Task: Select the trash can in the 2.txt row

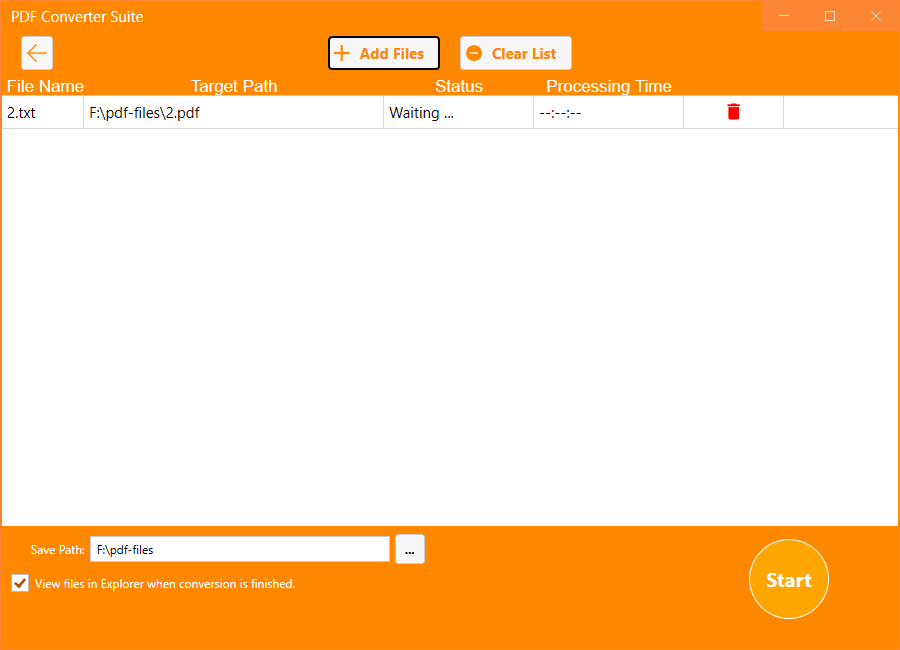Action: click(733, 112)
